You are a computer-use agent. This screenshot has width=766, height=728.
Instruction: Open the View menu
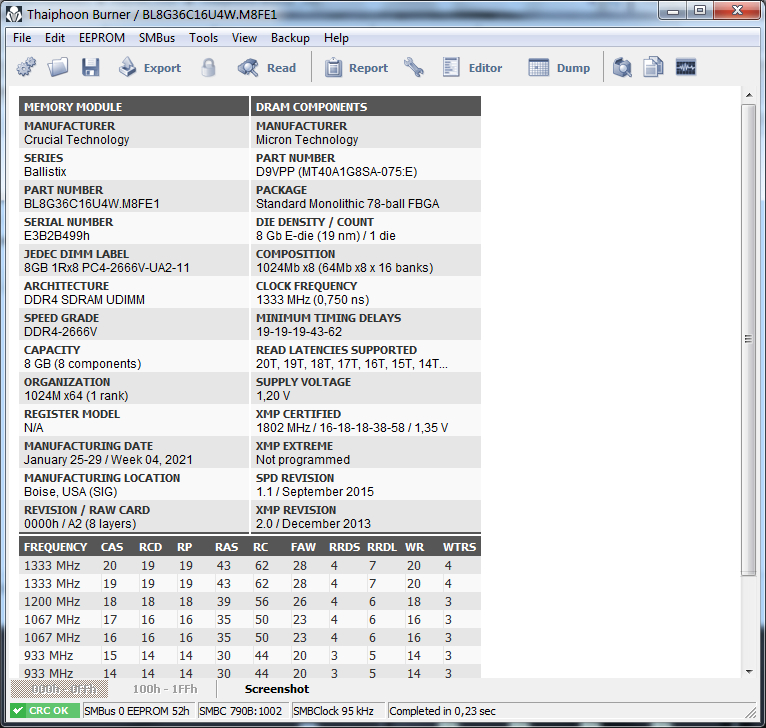pyautogui.click(x=244, y=38)
